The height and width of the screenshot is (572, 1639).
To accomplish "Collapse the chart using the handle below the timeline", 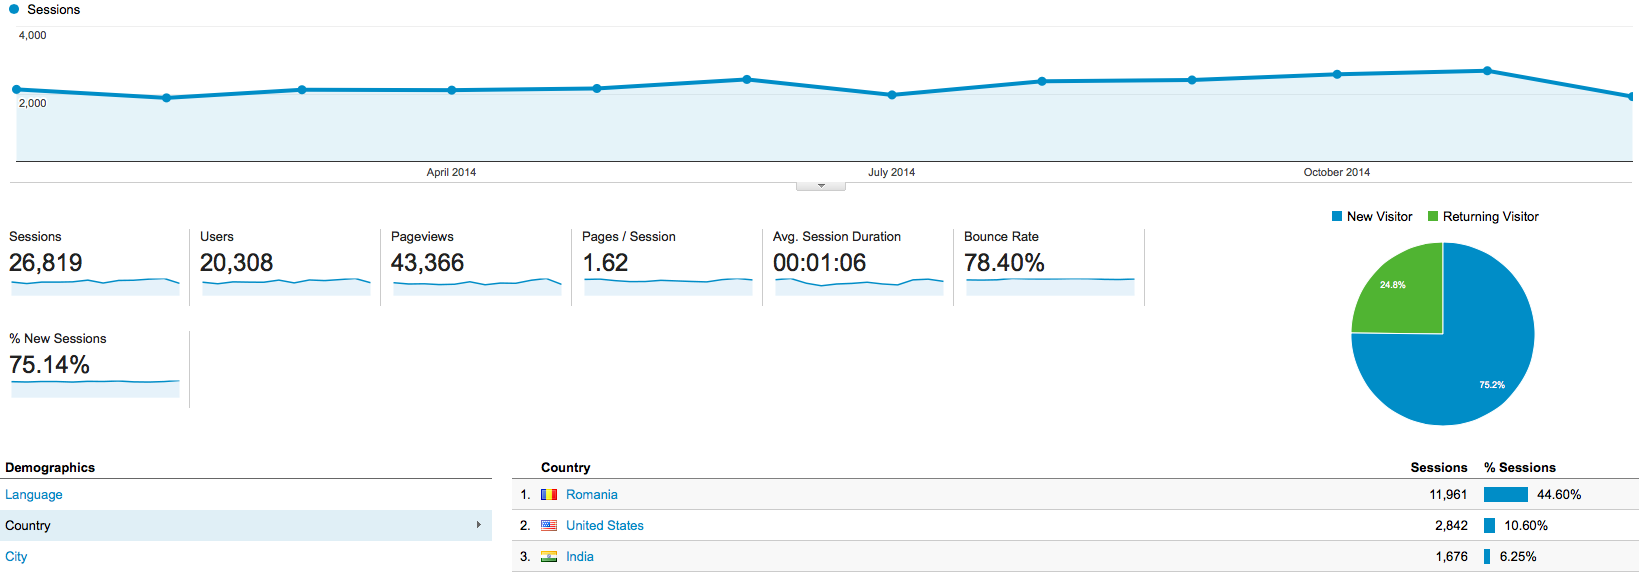I will (x=821, y=186).
